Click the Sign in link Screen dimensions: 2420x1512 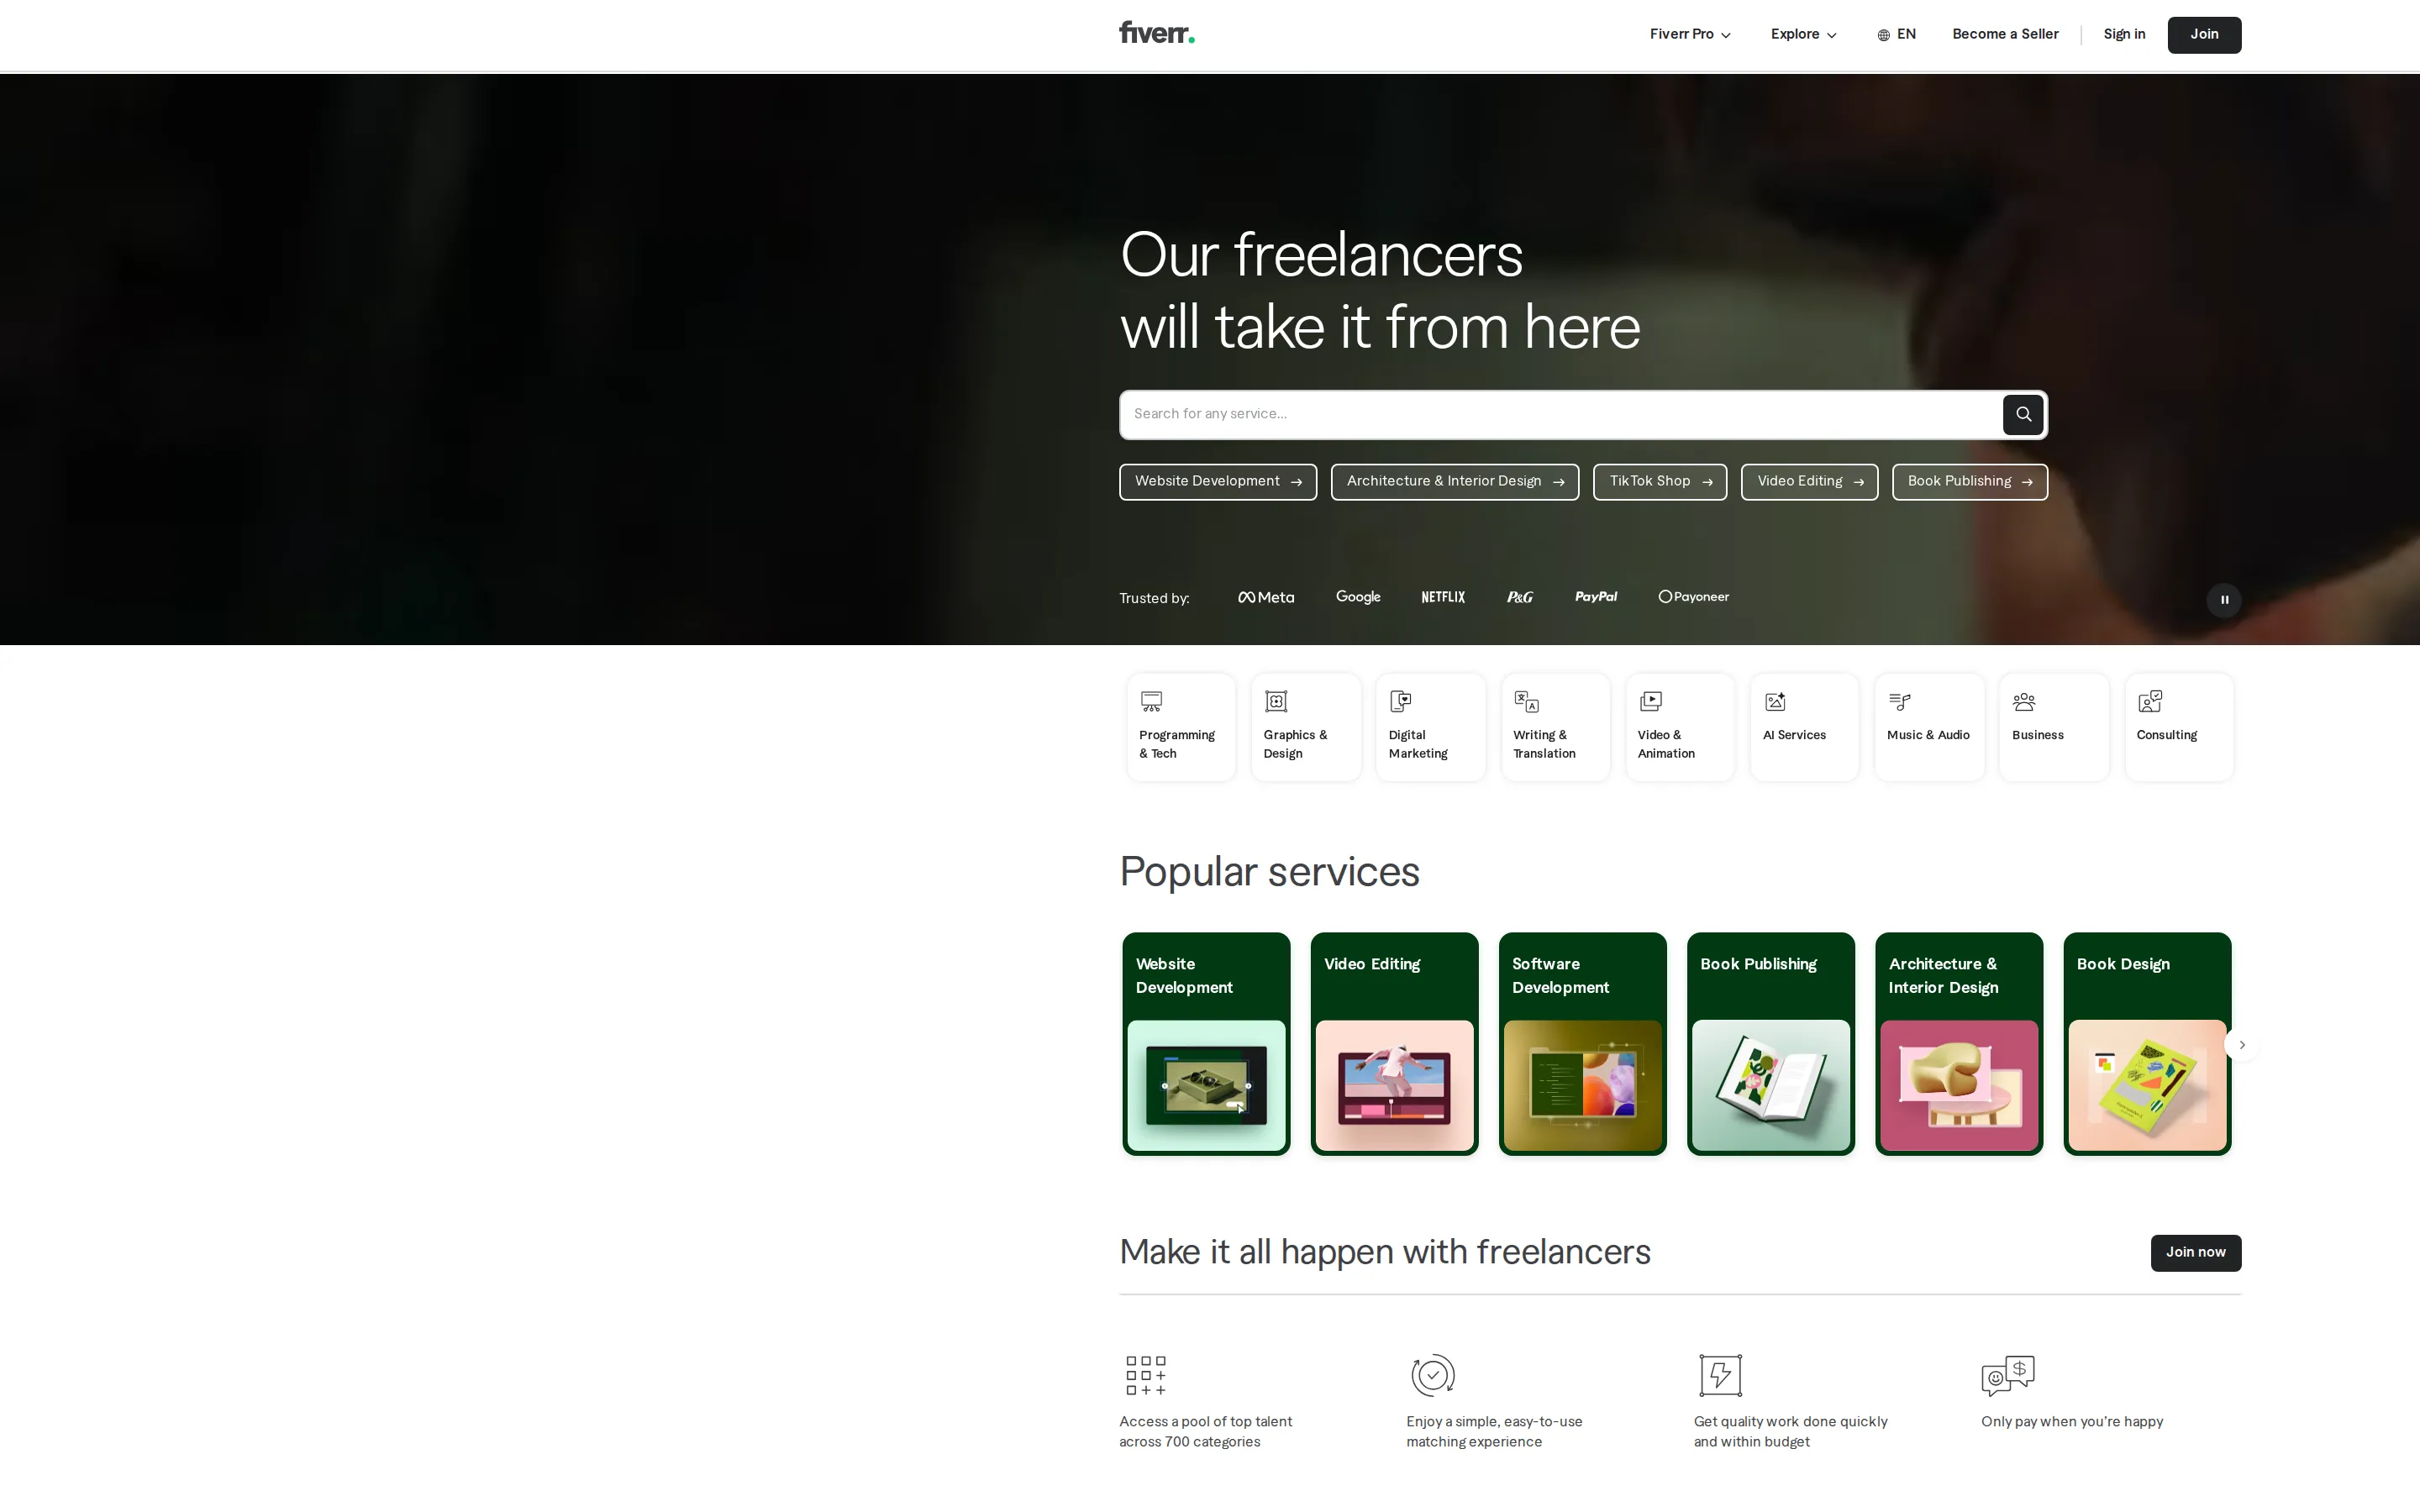point(2124,34)
